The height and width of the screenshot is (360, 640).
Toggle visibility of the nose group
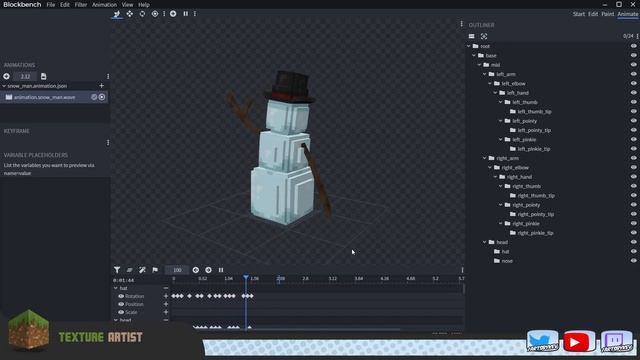(633, 261)
